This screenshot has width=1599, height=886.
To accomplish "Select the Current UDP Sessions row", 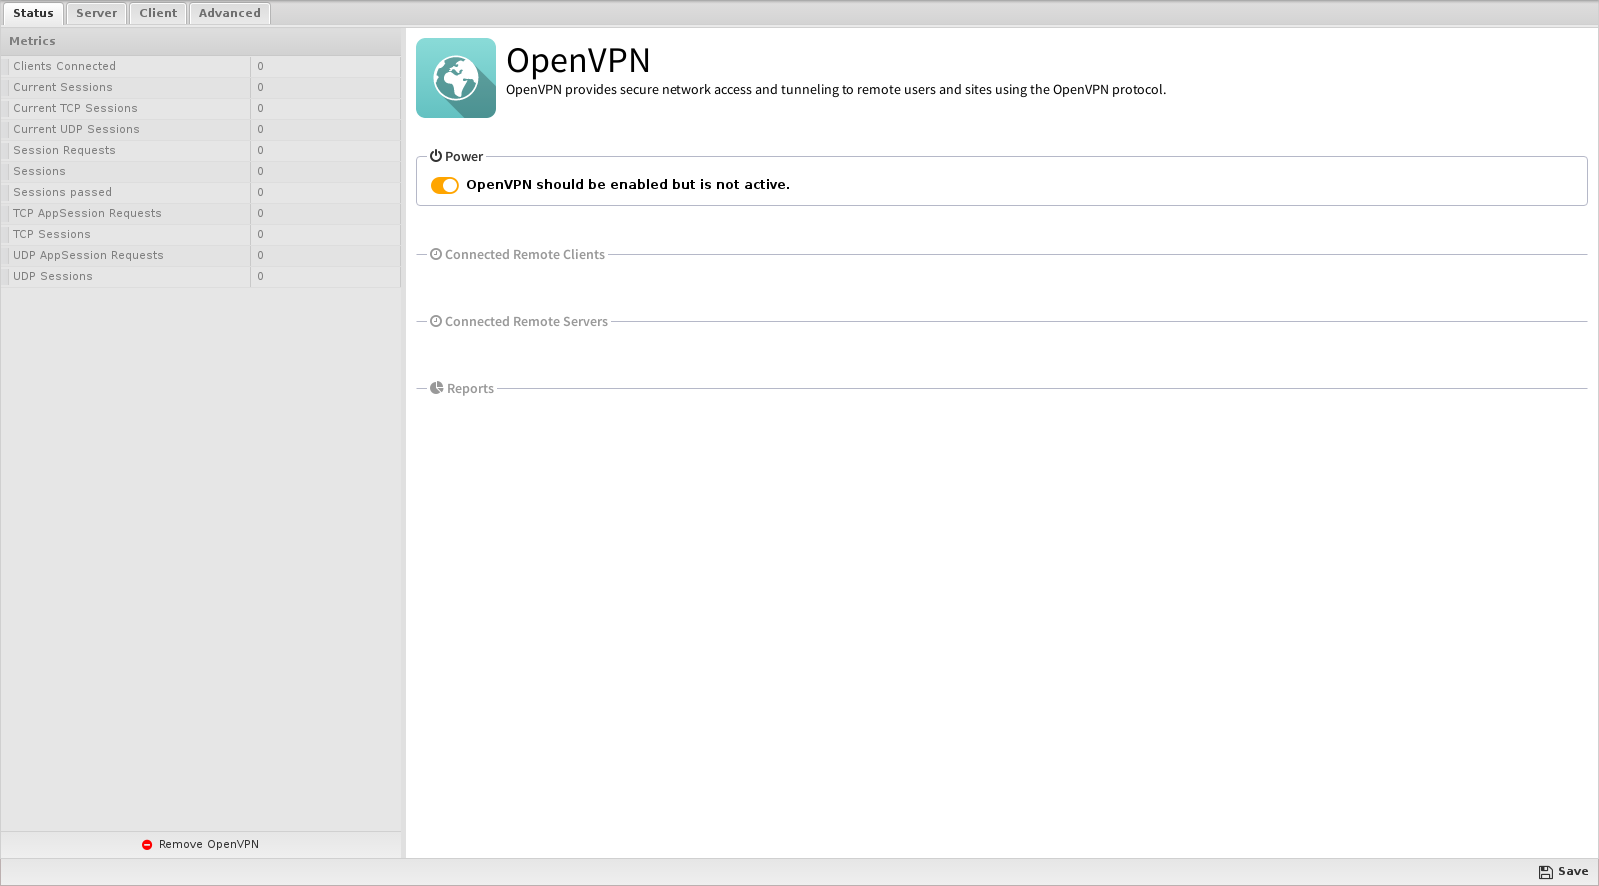I will click(x=201, y=129).
